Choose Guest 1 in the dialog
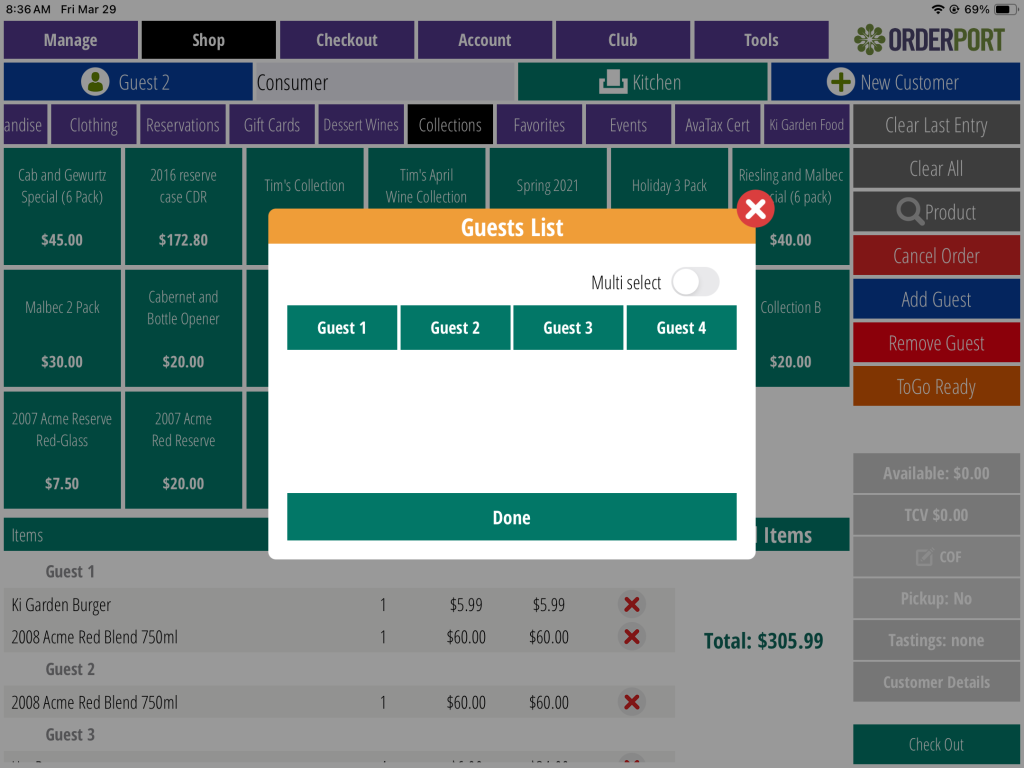The width and height of the screenshot is (1024, 768). (342, 328)
